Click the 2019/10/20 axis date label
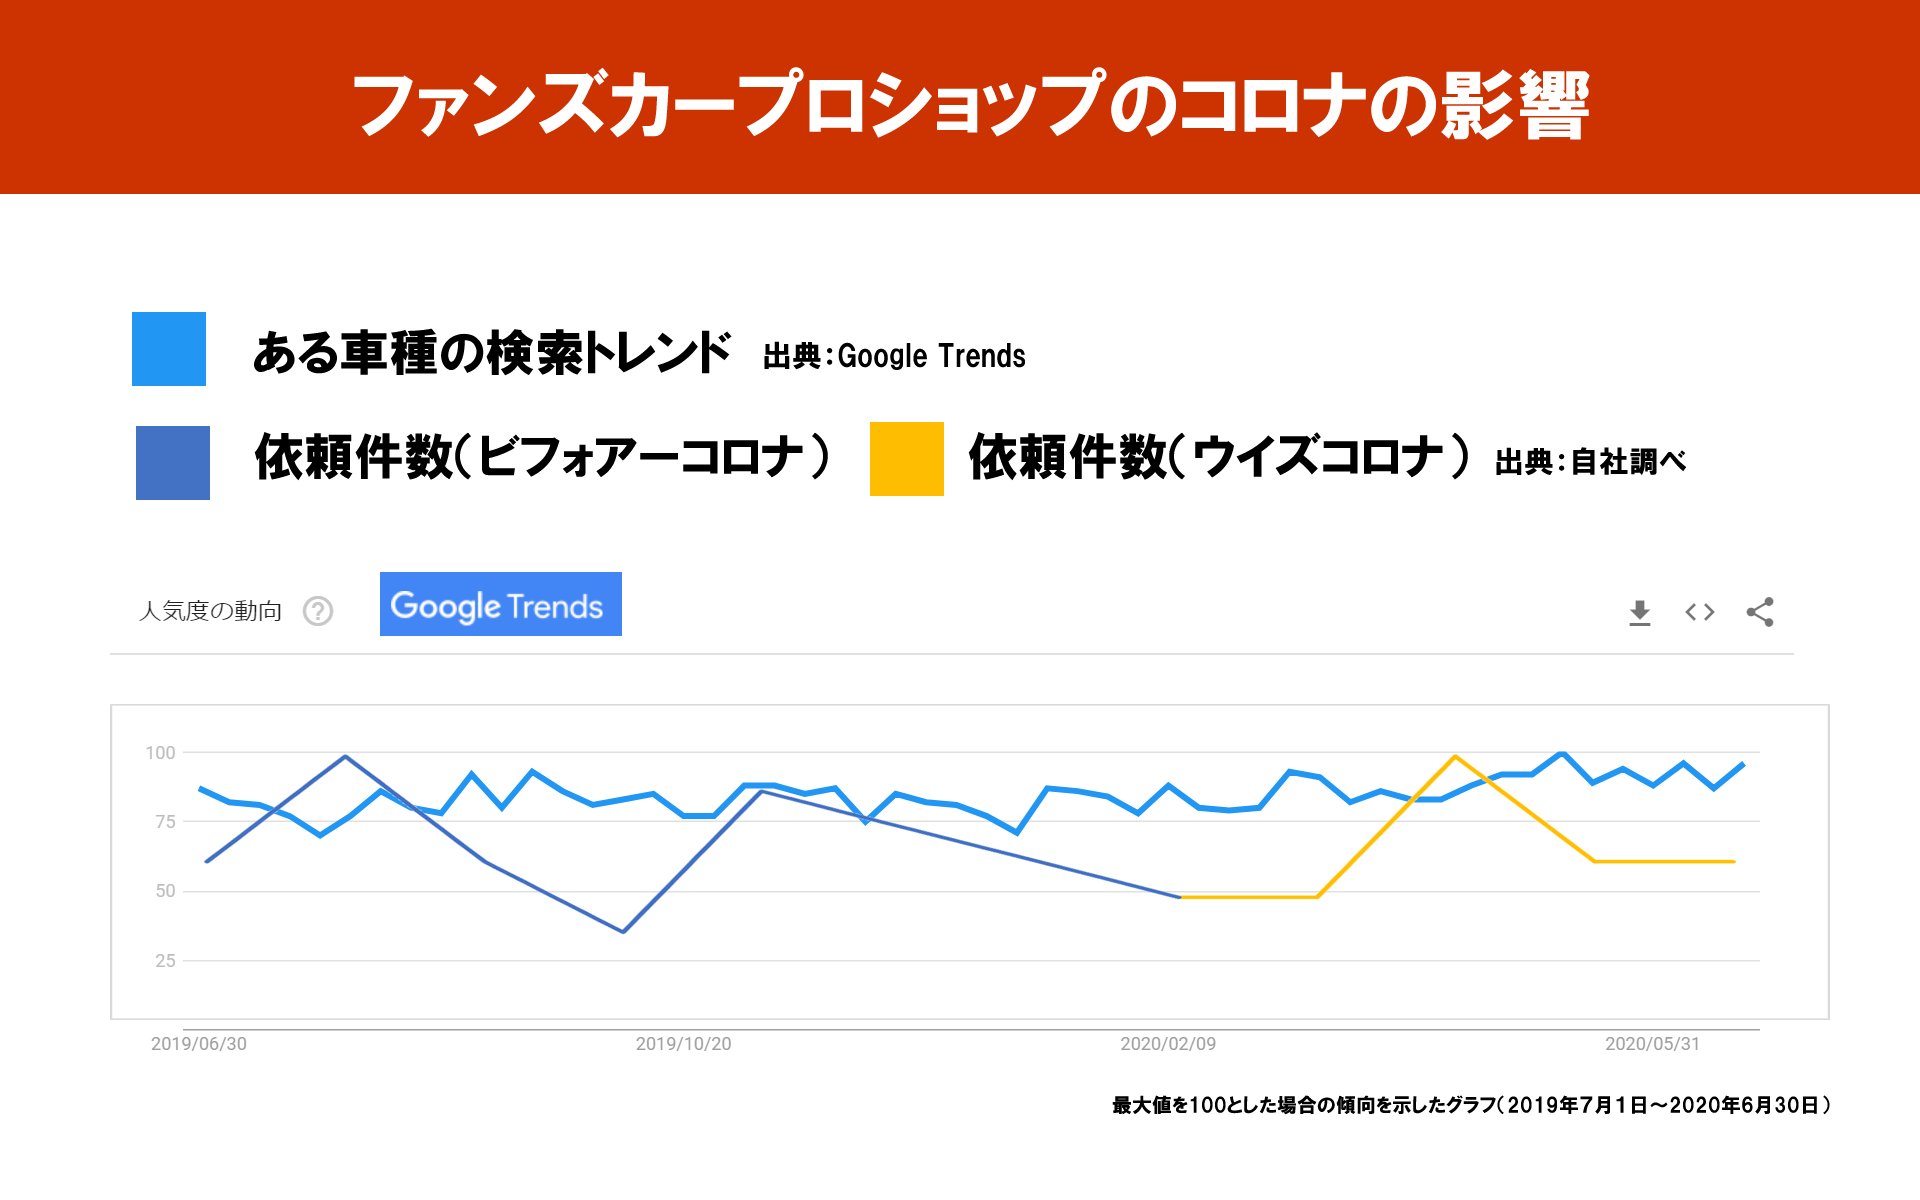Screen dimensions: 1920x1200 (683, 1044)
